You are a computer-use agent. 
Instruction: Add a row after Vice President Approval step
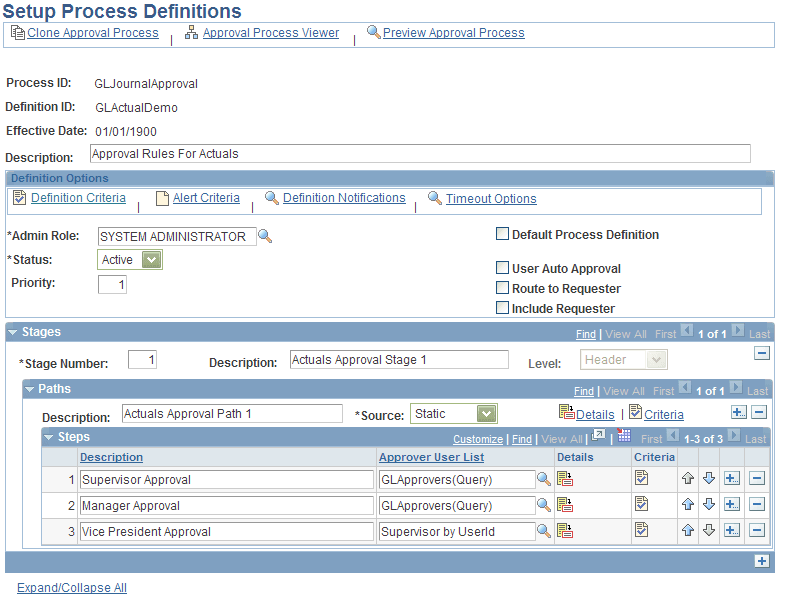point(732,530)
